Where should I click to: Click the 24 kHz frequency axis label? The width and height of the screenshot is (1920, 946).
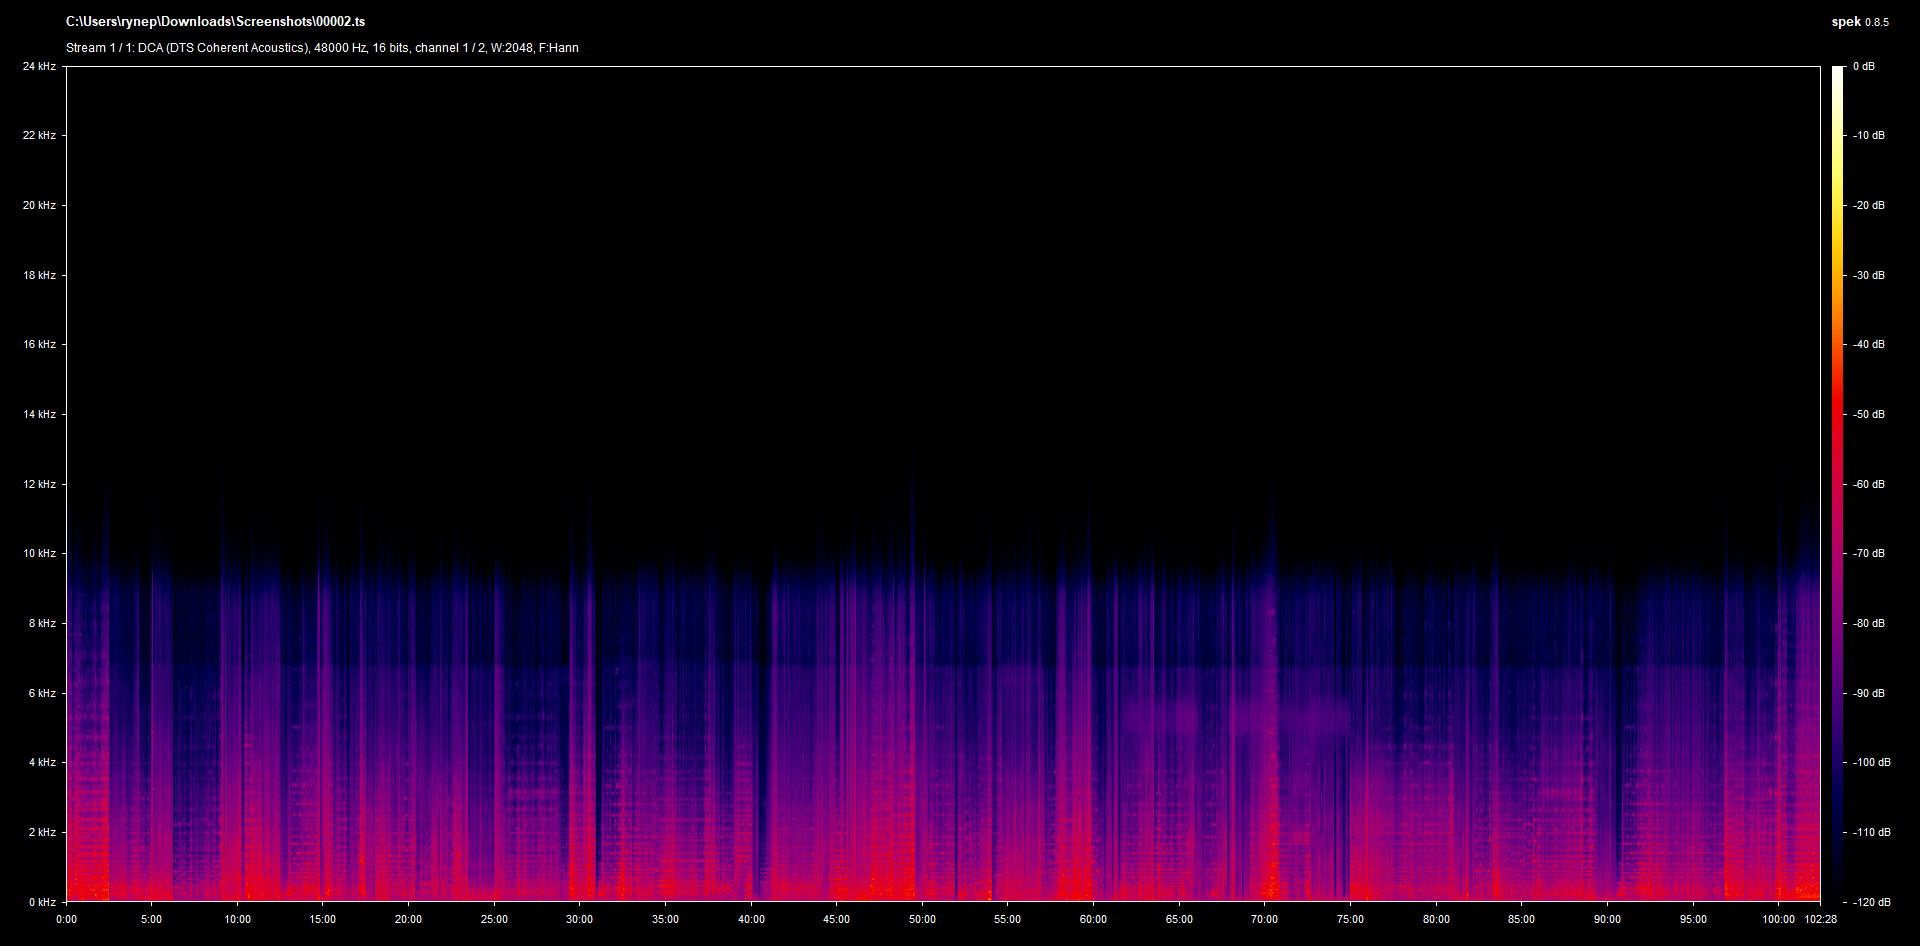[39, 67]
